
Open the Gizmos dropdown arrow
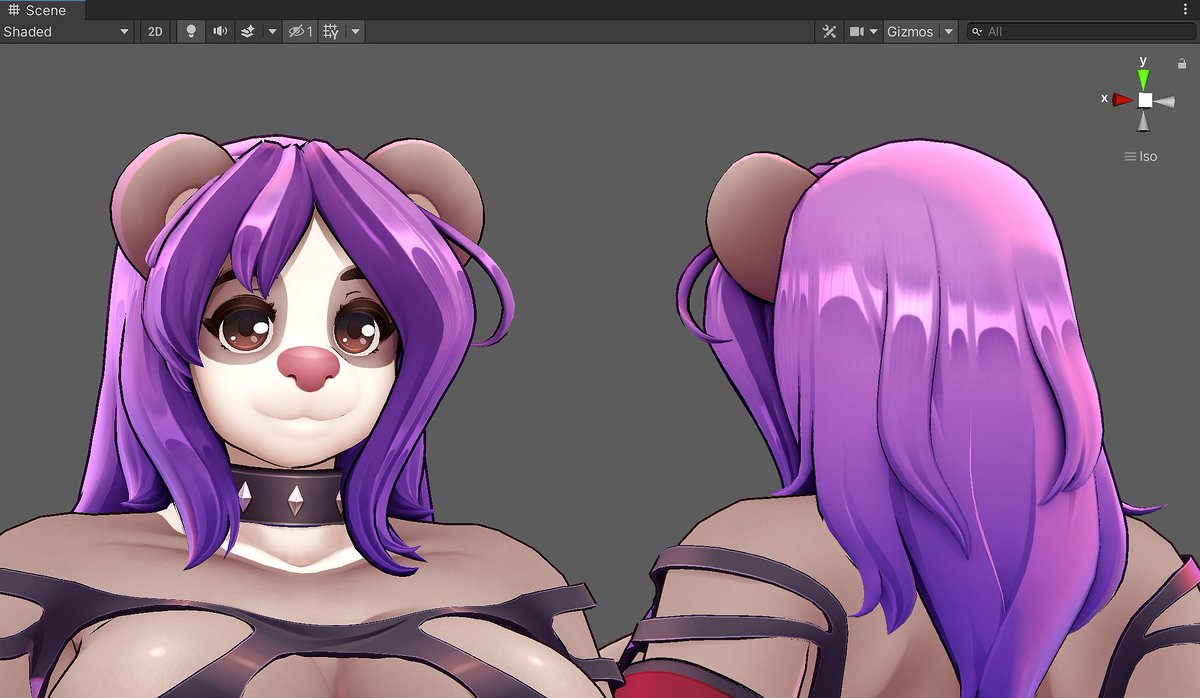pos(948,32)
